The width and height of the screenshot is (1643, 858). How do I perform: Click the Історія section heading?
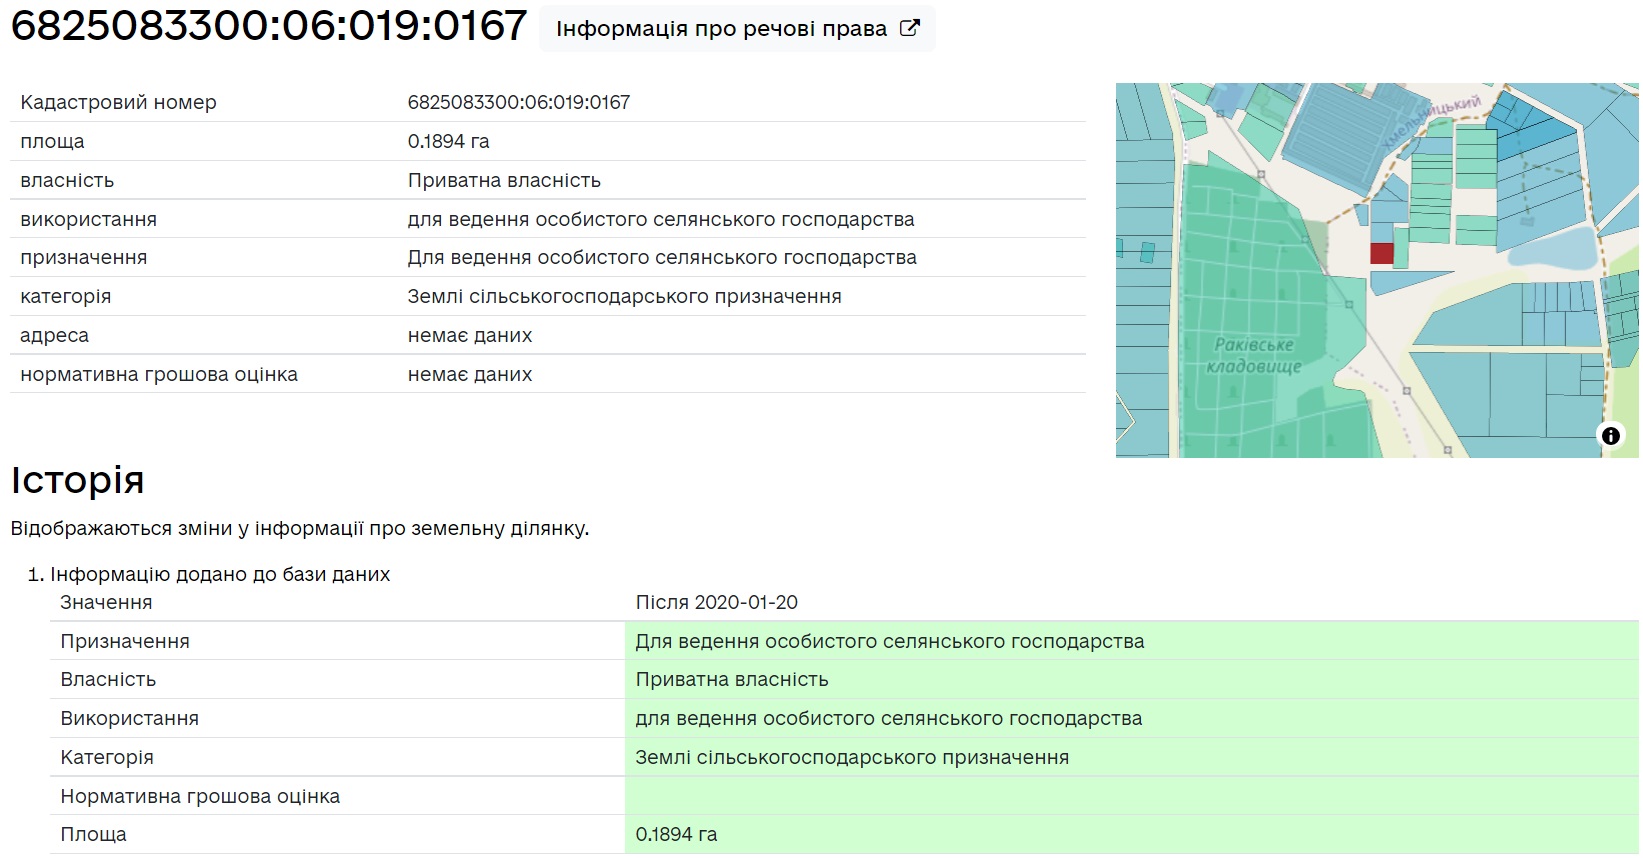pyautogui.click(x=77, y=480)
